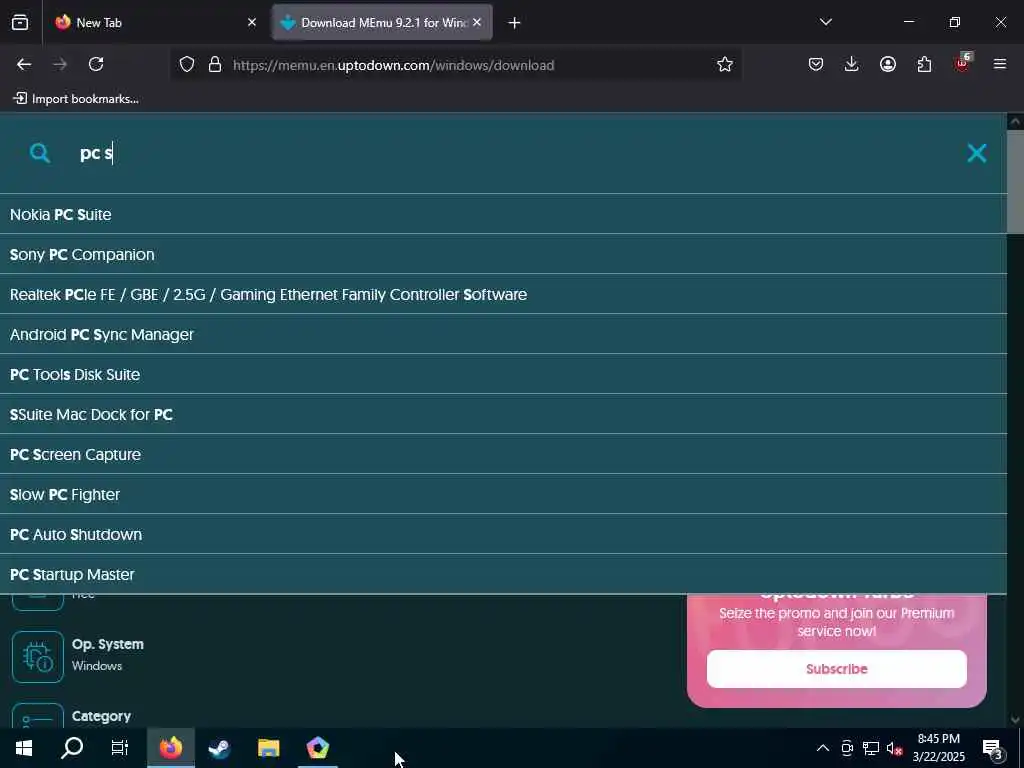1024x768 pixels.
Task: Open the Slow PC Fighter suggestion
Action: pos(504,494)
